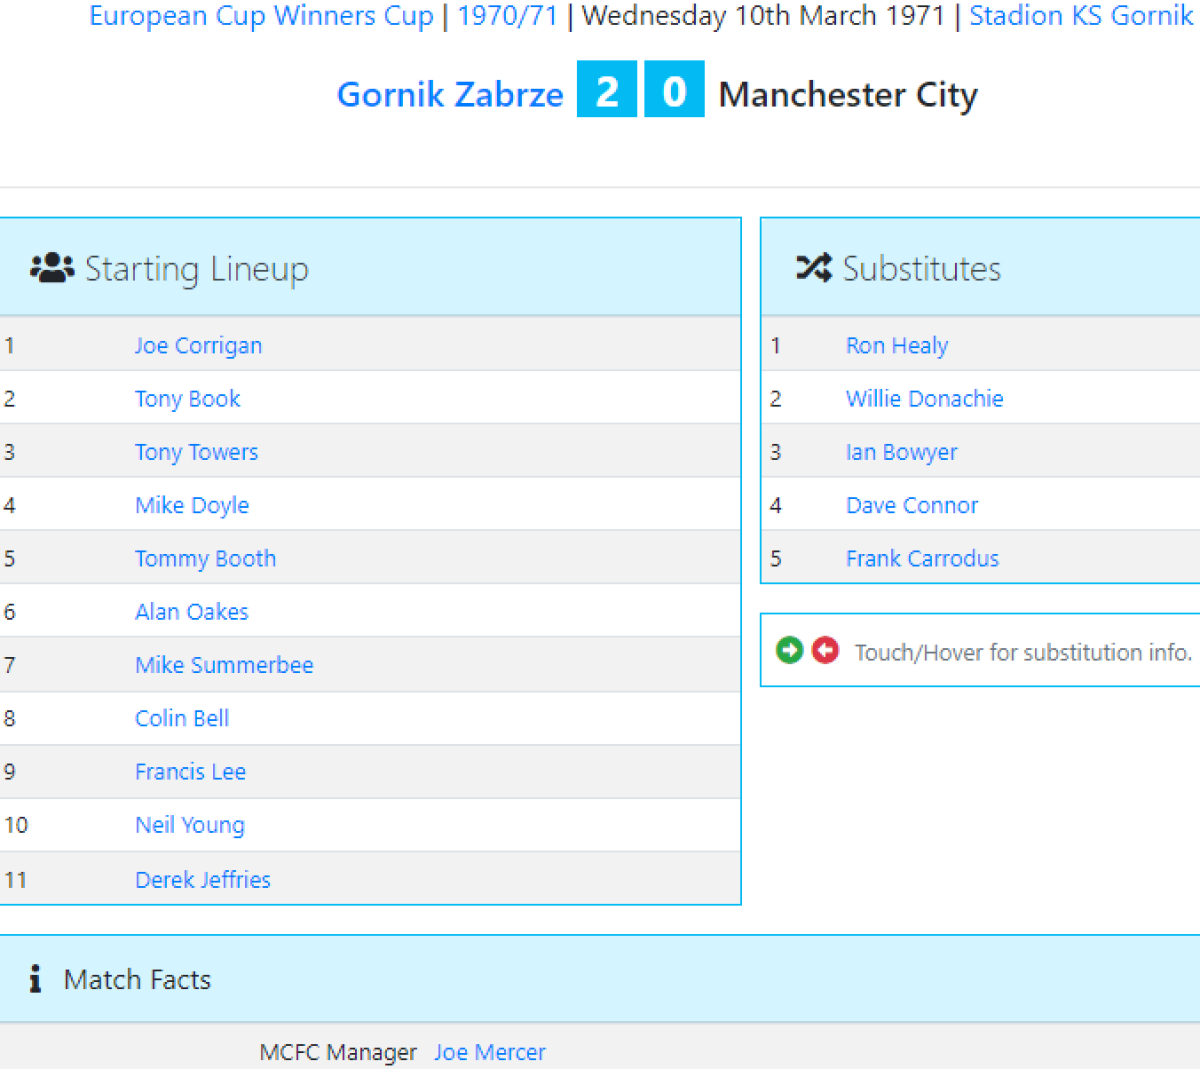
Task: Open substitute Ron Healy's page
Action: (897, 345)
